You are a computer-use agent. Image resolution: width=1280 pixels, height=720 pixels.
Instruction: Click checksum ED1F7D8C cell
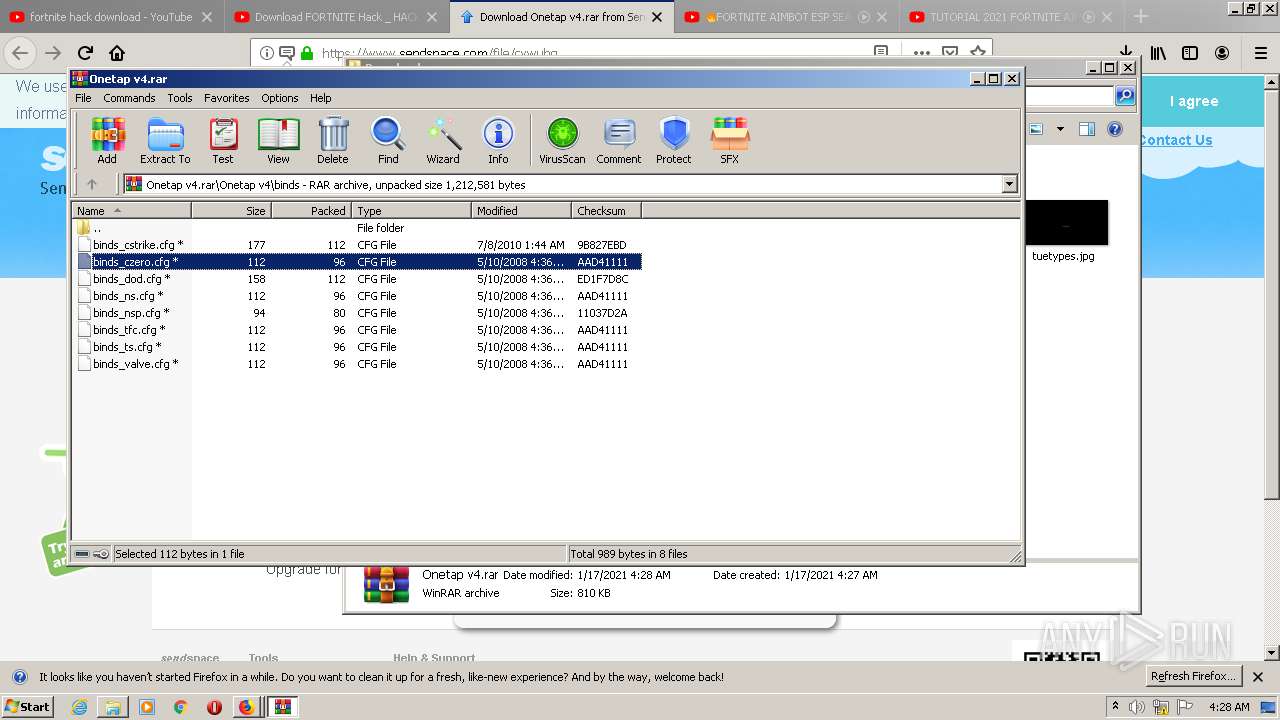[x=603, y=279]
